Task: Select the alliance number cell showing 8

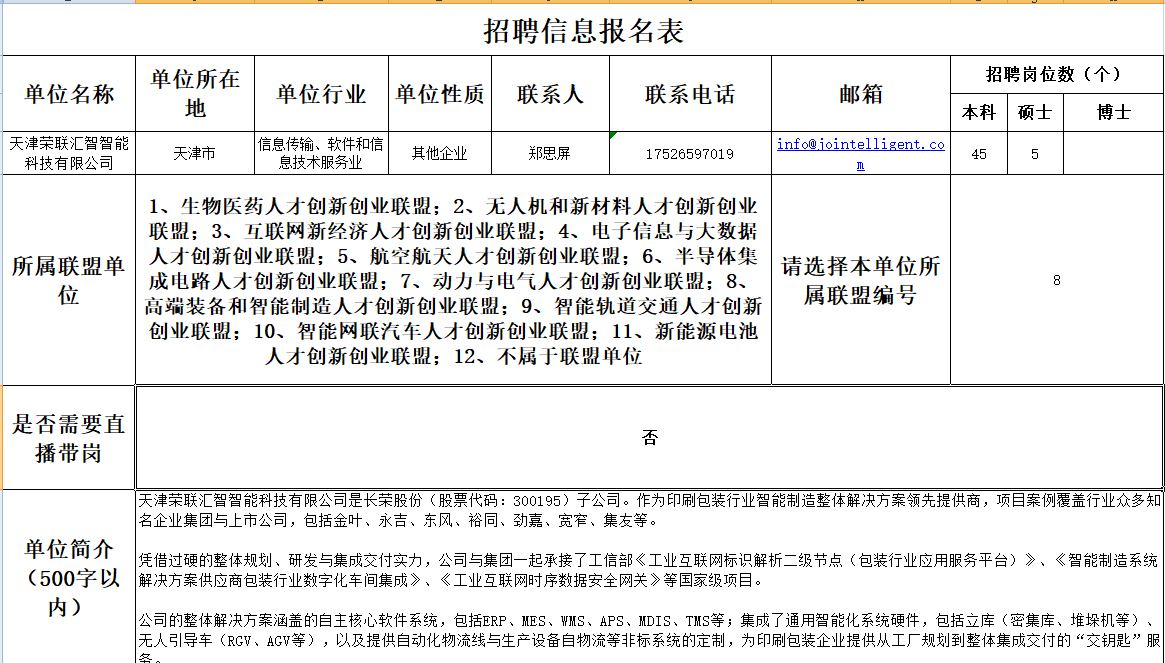Action: coord(1056,281)
